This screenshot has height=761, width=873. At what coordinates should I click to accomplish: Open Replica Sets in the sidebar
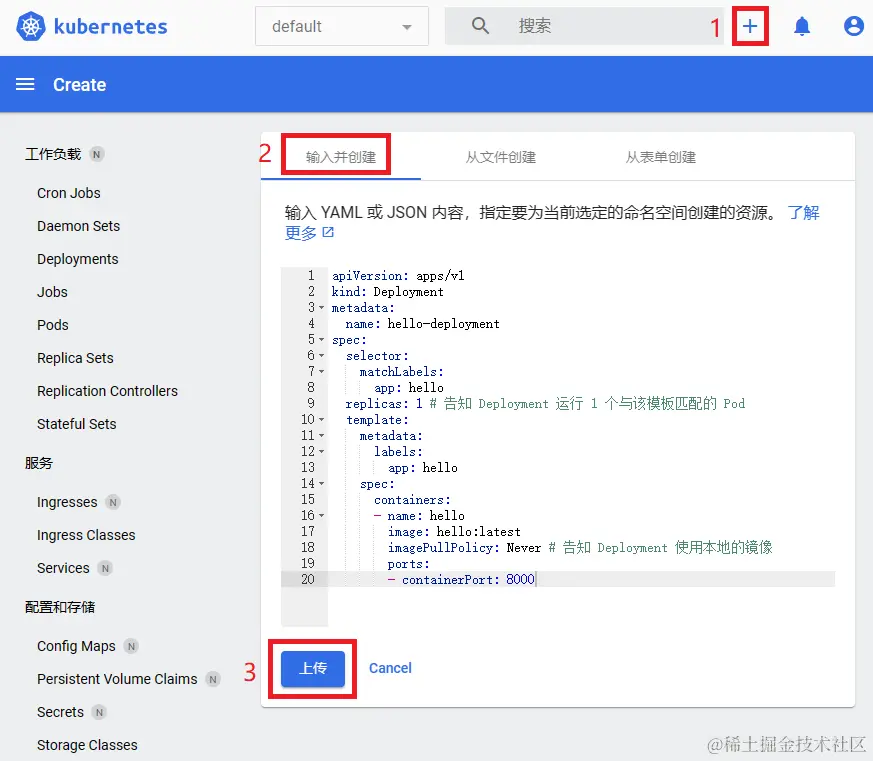[x=75, y=358]
